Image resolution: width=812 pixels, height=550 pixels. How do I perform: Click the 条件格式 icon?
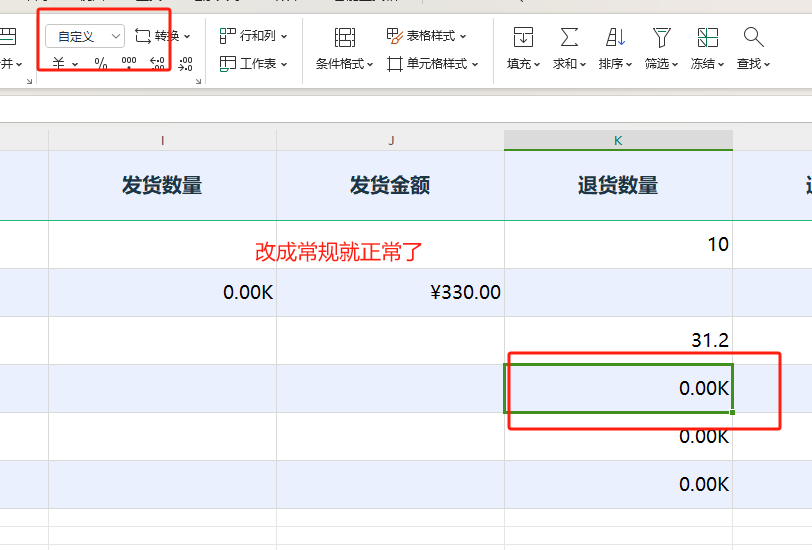point(344,37)
